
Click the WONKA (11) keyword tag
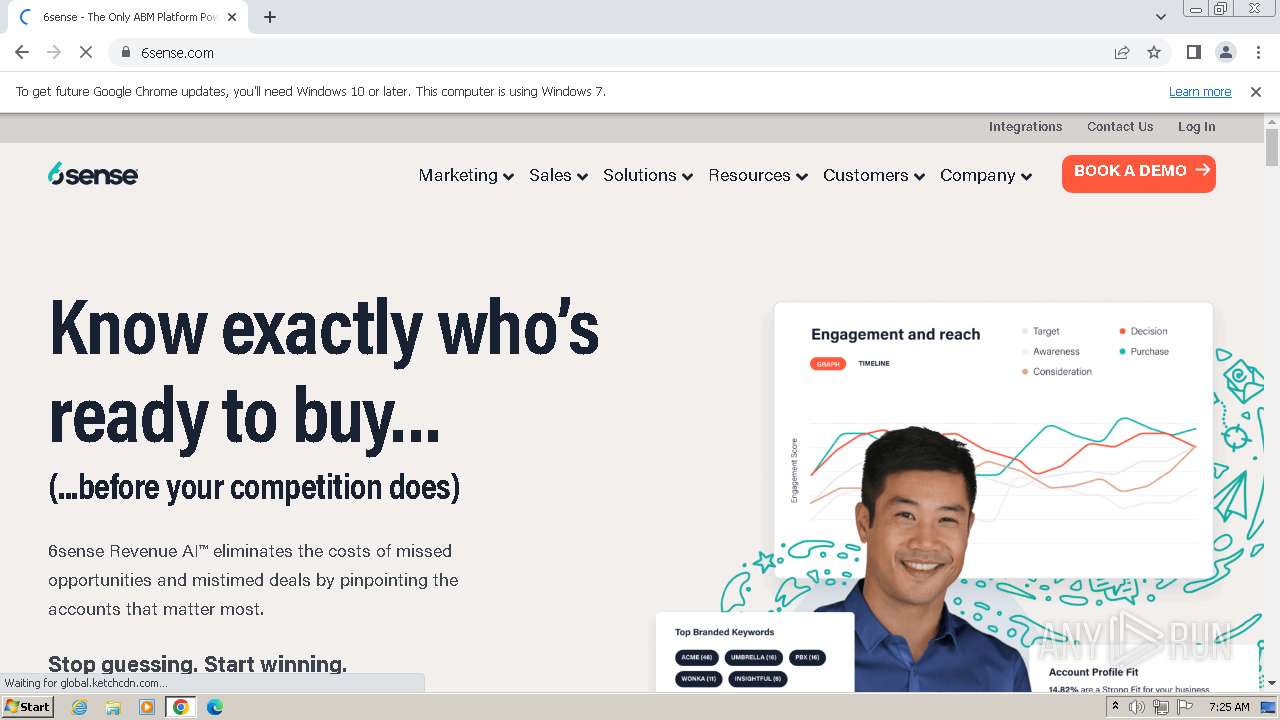pyautogui.click(x=699, y=678)
